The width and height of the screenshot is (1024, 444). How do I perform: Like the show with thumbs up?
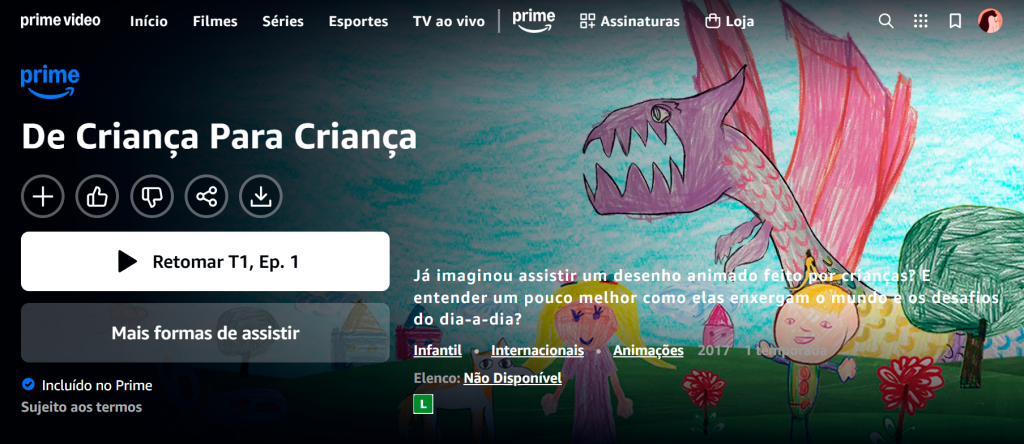click(x=97, y=196)
